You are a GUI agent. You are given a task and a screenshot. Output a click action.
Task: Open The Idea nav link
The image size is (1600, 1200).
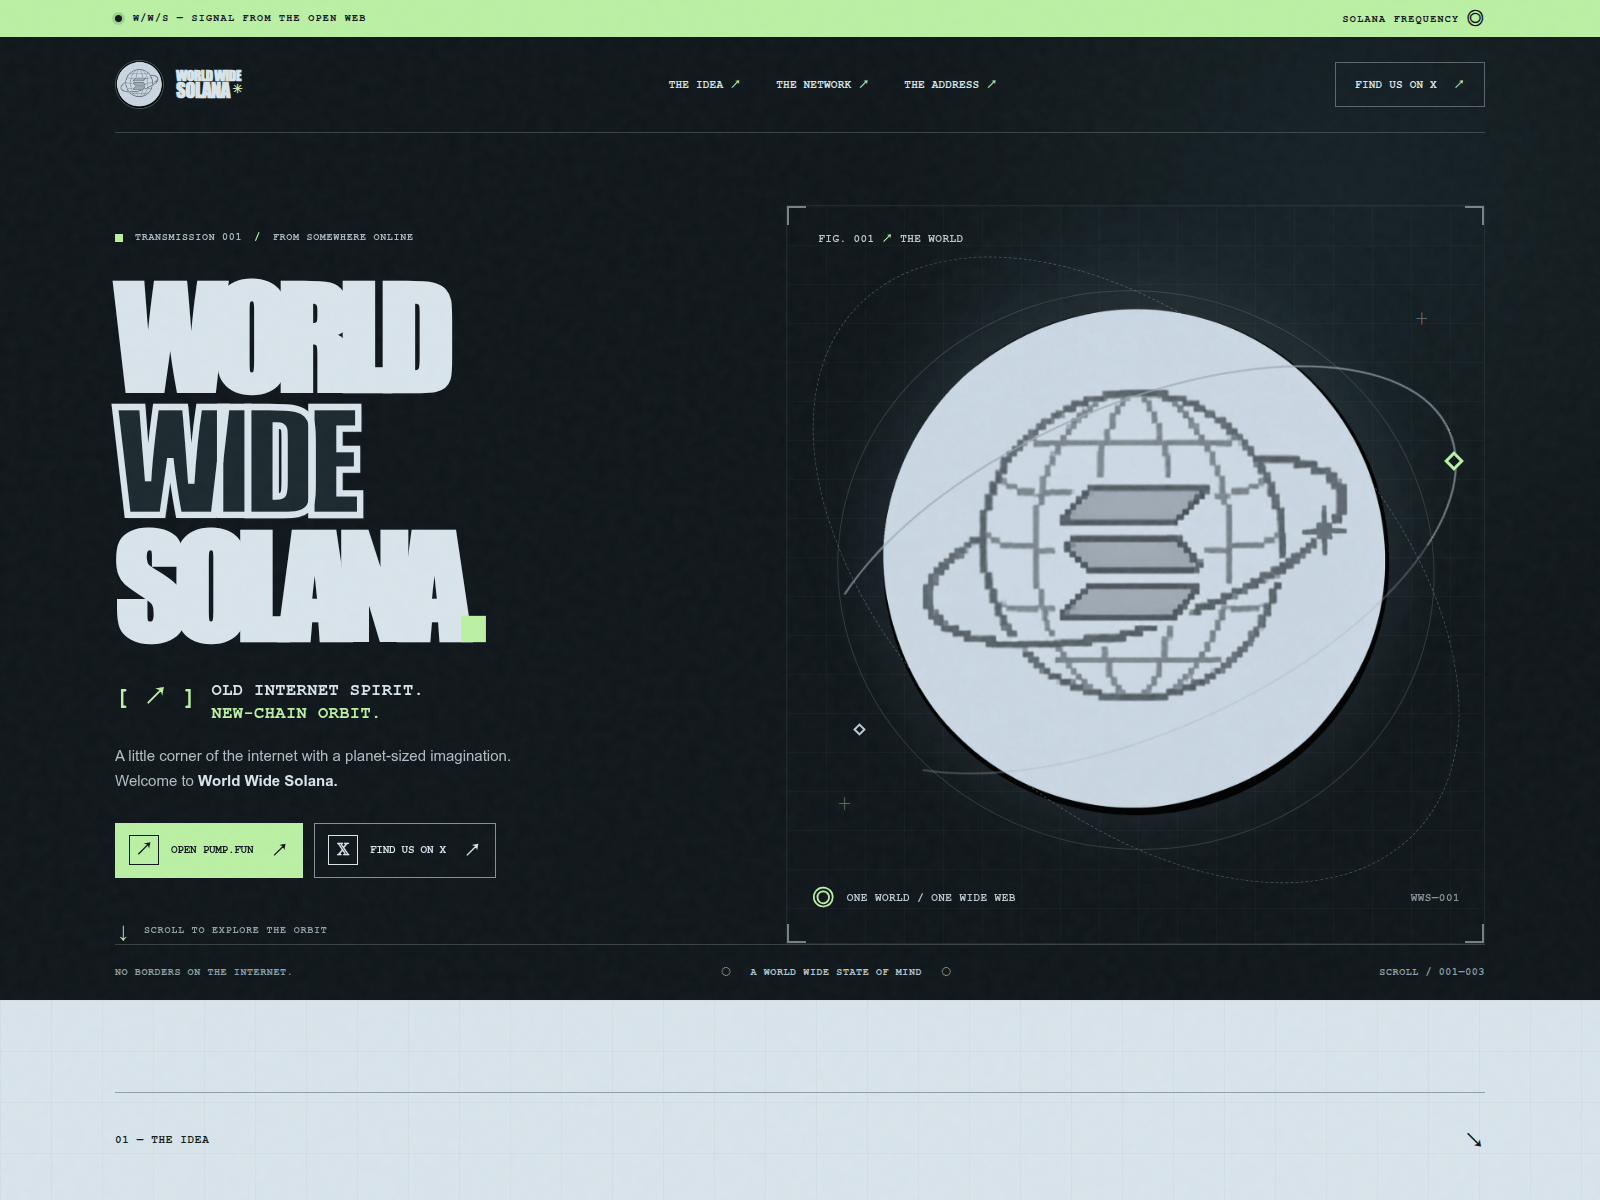(x=704, y=84)
